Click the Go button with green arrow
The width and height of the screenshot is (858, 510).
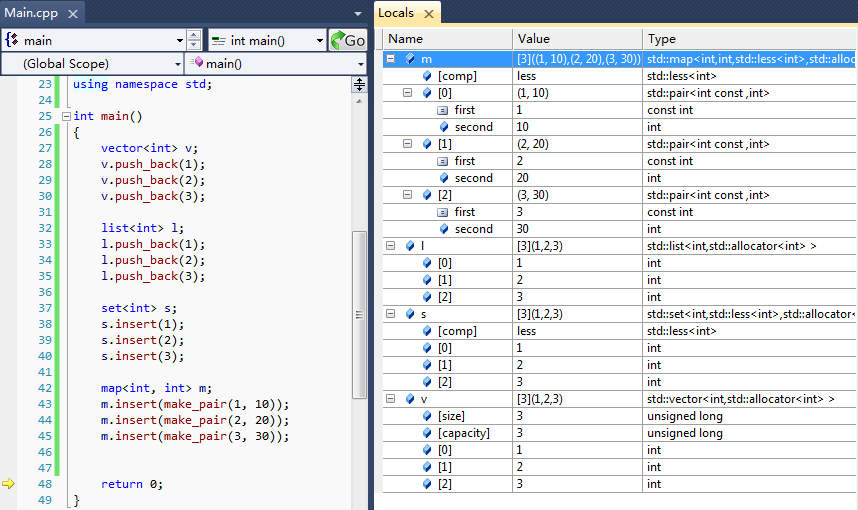348,40
